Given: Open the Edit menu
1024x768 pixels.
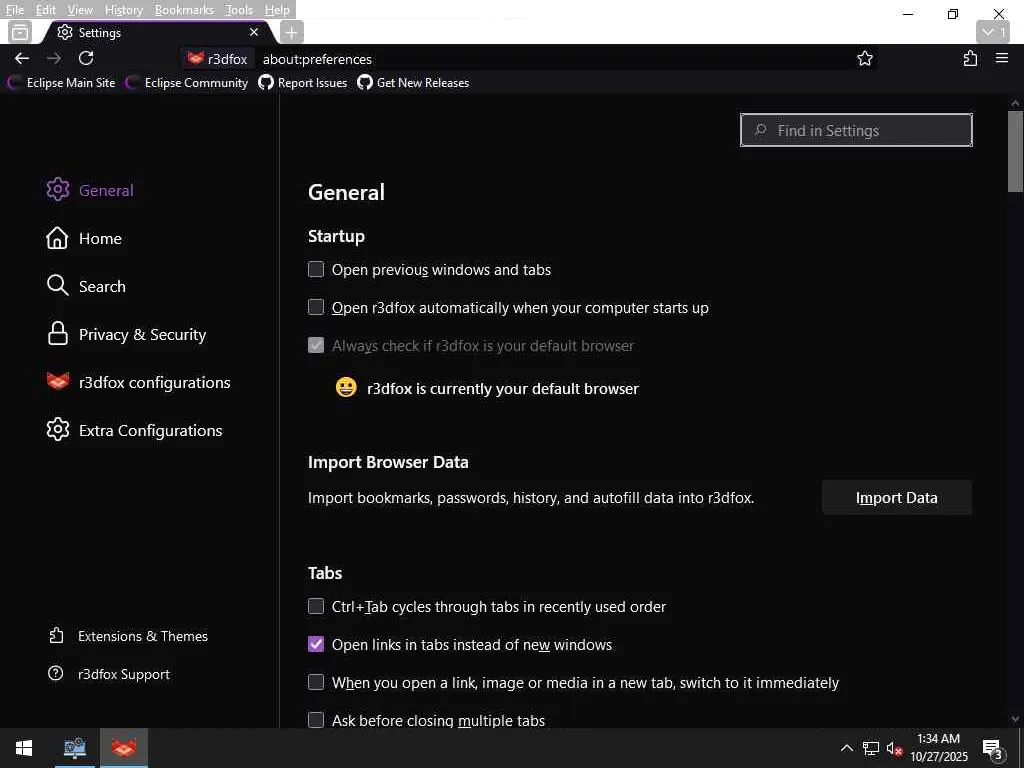Looking at the screenshot, I should tap(46, 10).
